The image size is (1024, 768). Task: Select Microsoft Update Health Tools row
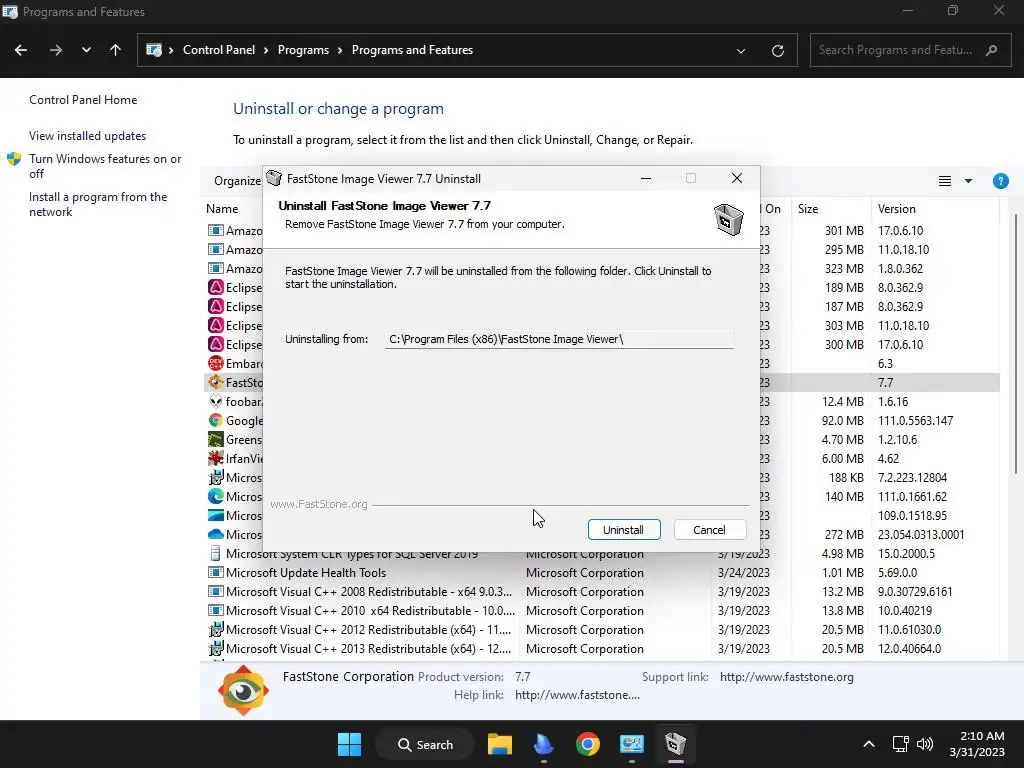tap(601, 573)
